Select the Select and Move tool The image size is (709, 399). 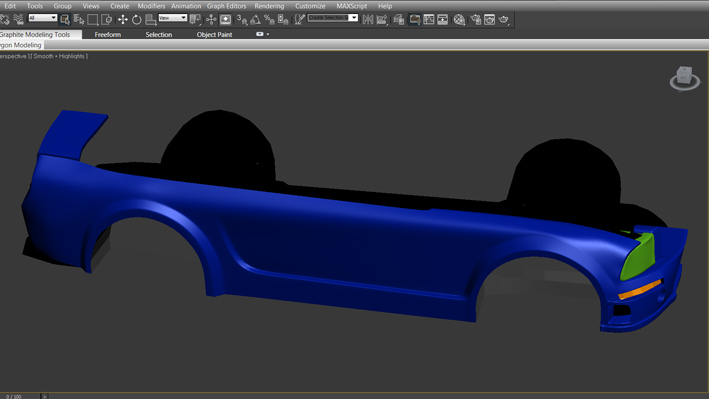tap(123, 19)
